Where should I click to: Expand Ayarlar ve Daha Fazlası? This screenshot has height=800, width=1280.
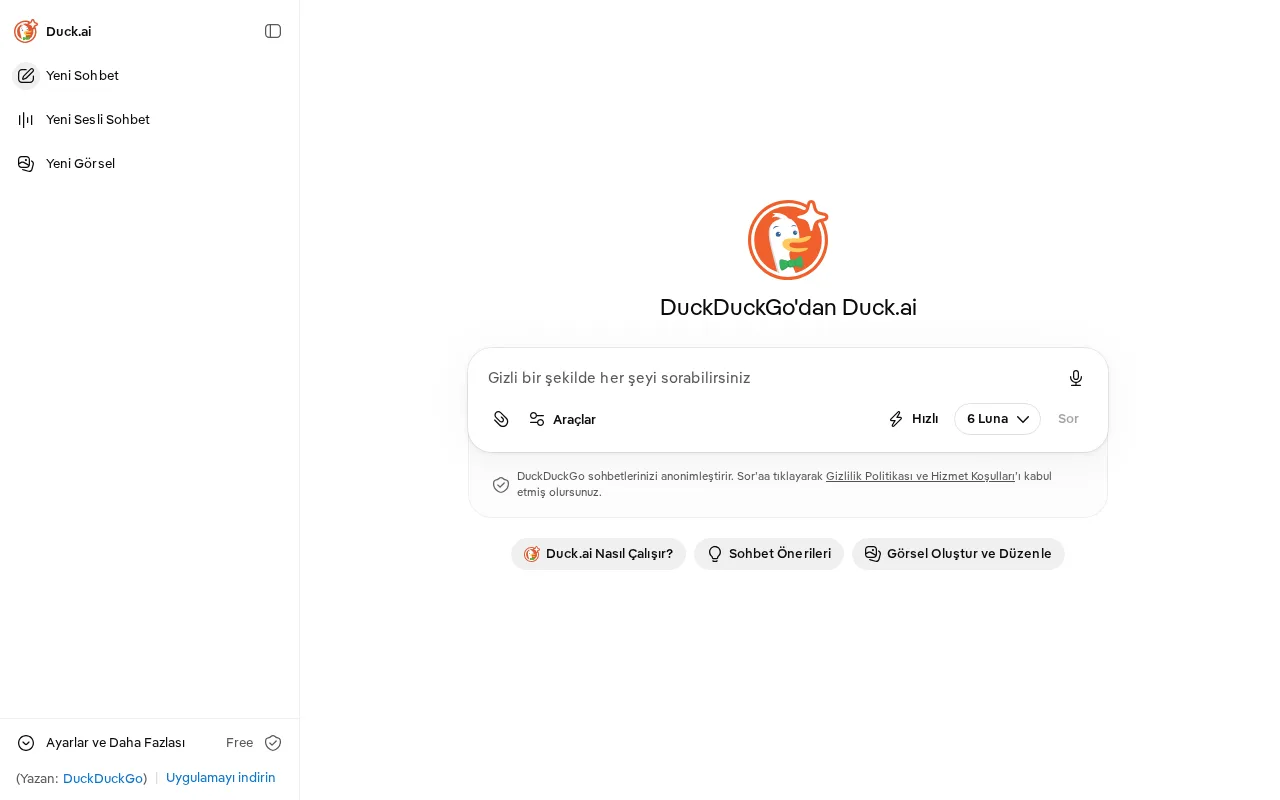(101, 743)
